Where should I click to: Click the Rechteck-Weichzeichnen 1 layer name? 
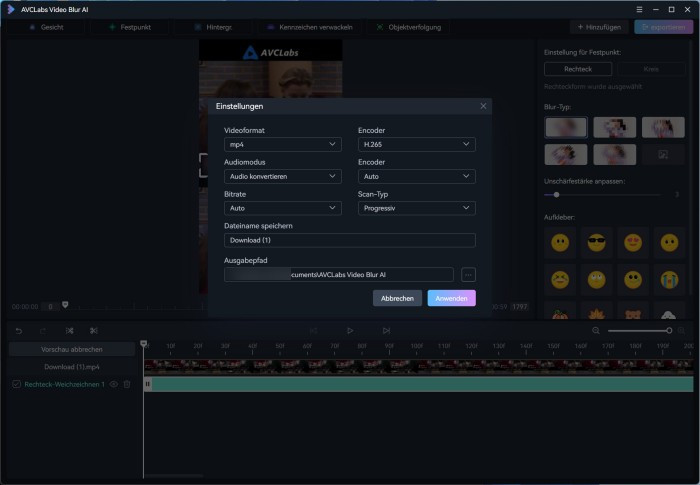point(64,384)
